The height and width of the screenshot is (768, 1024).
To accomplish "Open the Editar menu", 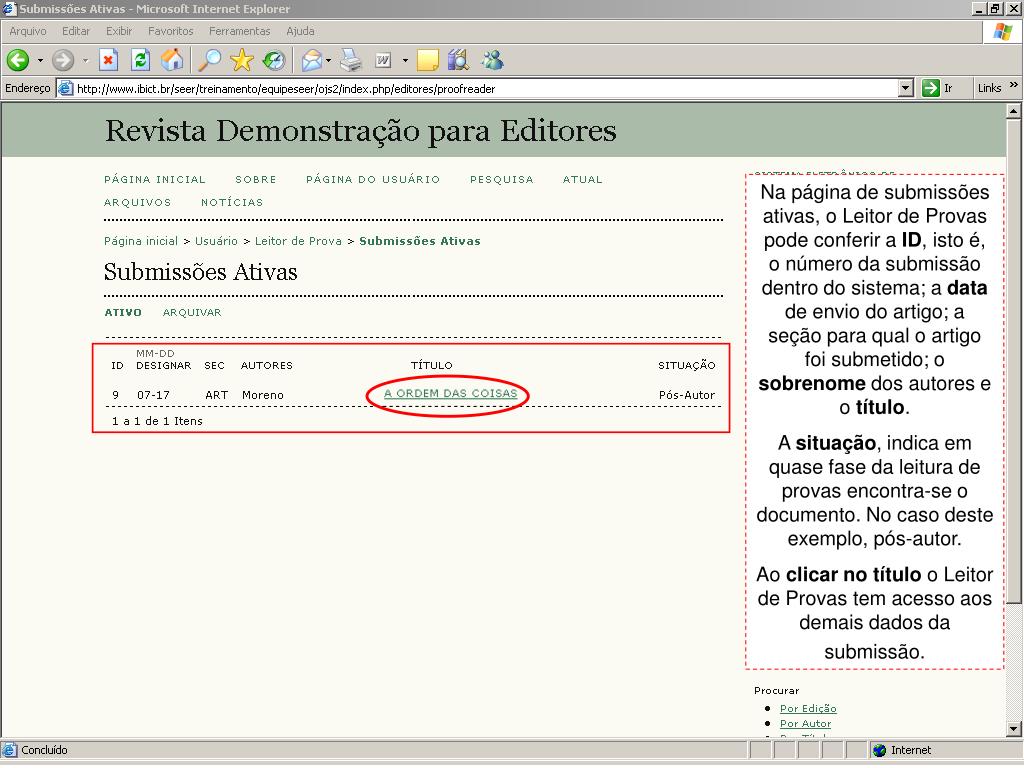I will coord(76,31).
